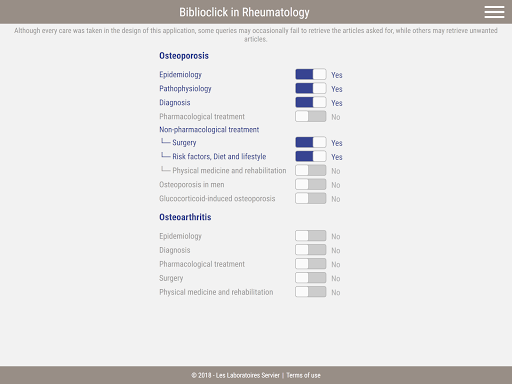Click the Osteoarthritis section heading
Viewport: 512px width, 384px height.
(x=185, y=217)
